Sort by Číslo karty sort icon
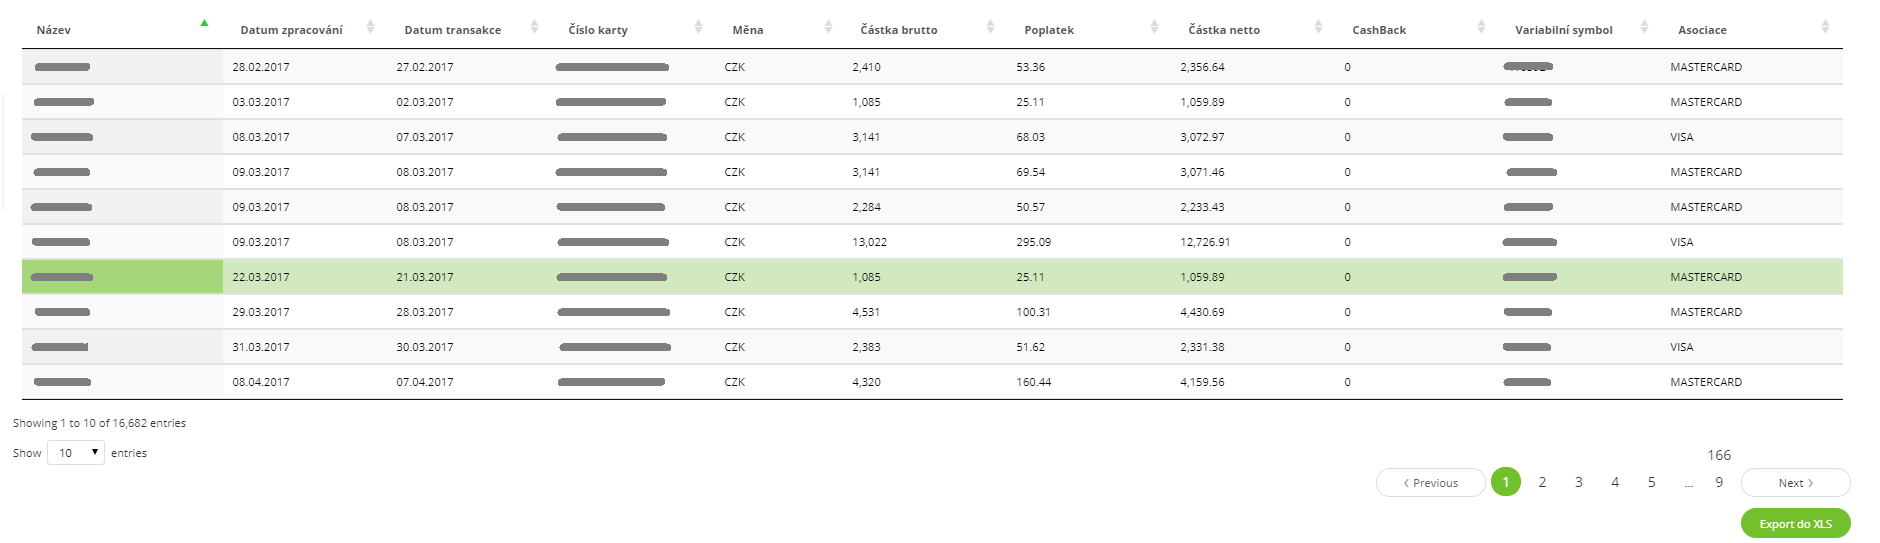 (698, 27)
